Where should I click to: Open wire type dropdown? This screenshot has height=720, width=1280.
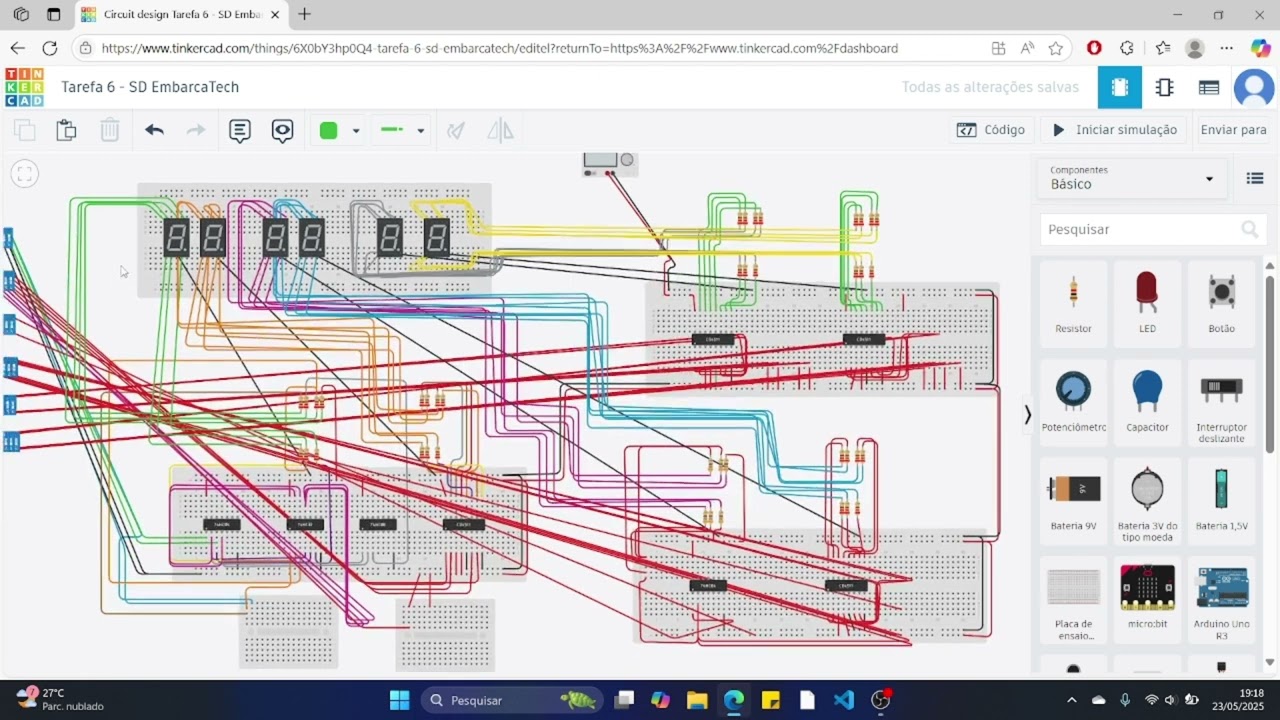click(402, 130)
